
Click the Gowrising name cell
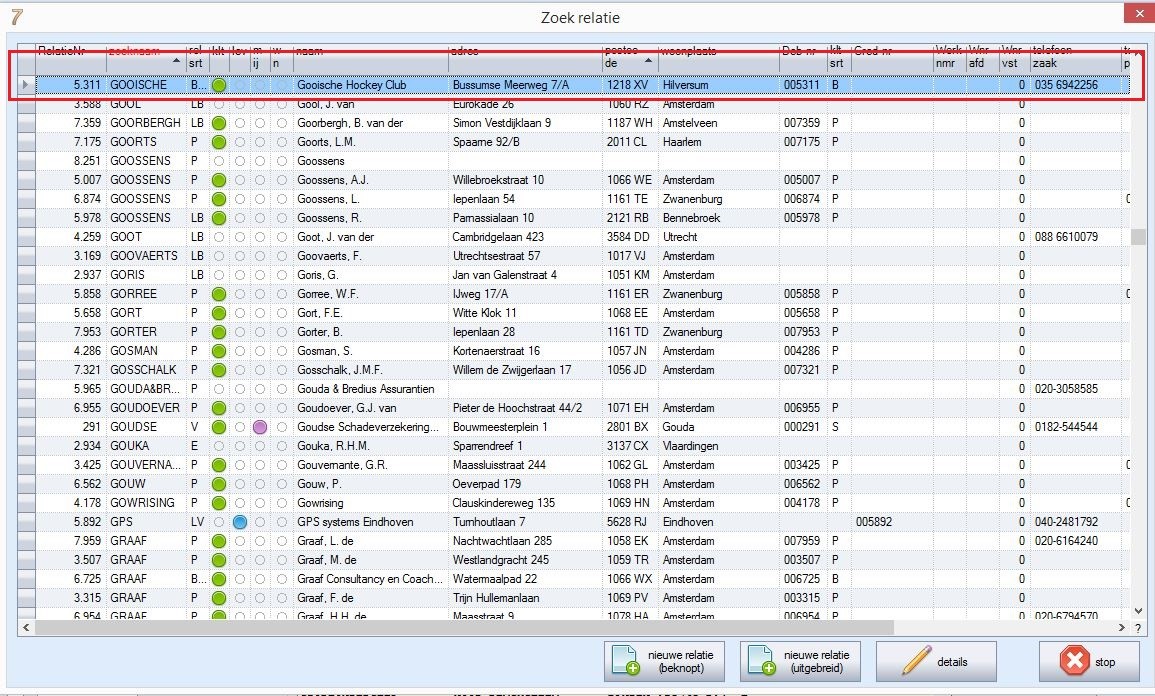pos(371,503)
